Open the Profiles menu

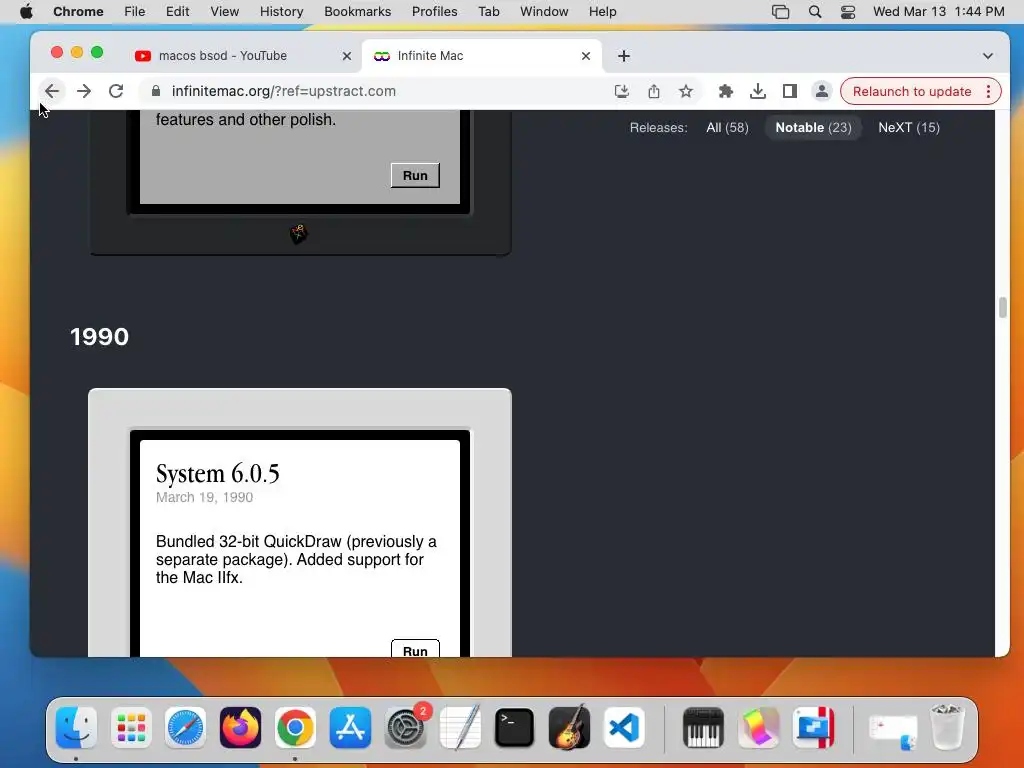click(434, 12)
